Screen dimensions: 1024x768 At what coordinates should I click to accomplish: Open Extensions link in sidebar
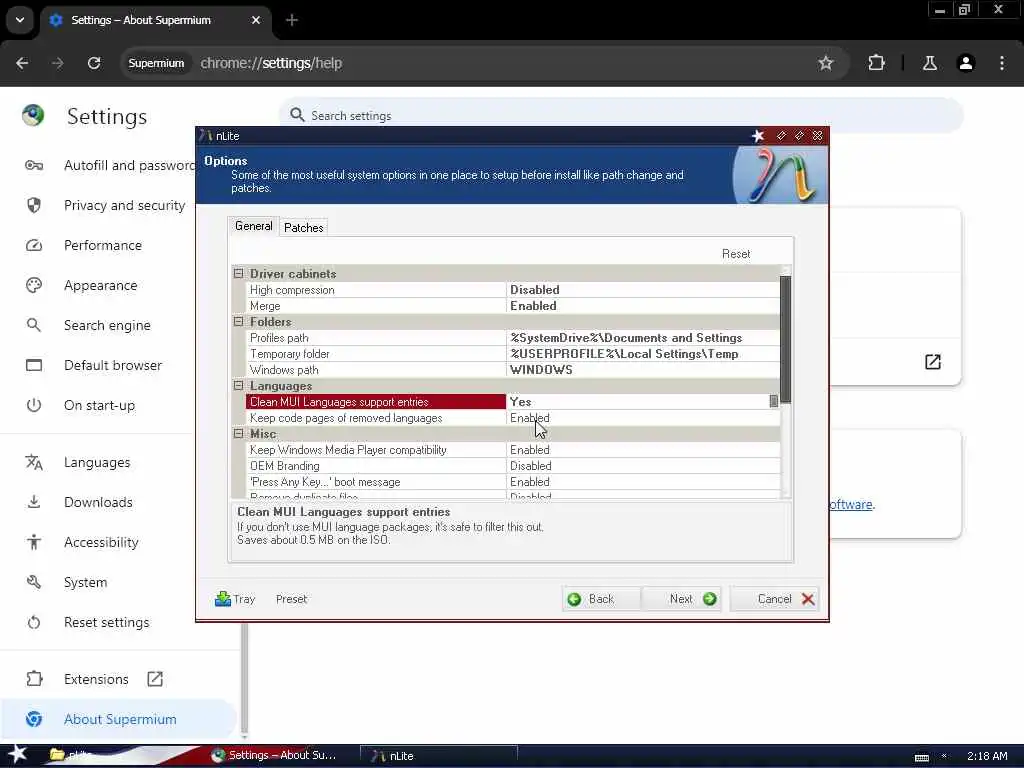coord(95,679)
